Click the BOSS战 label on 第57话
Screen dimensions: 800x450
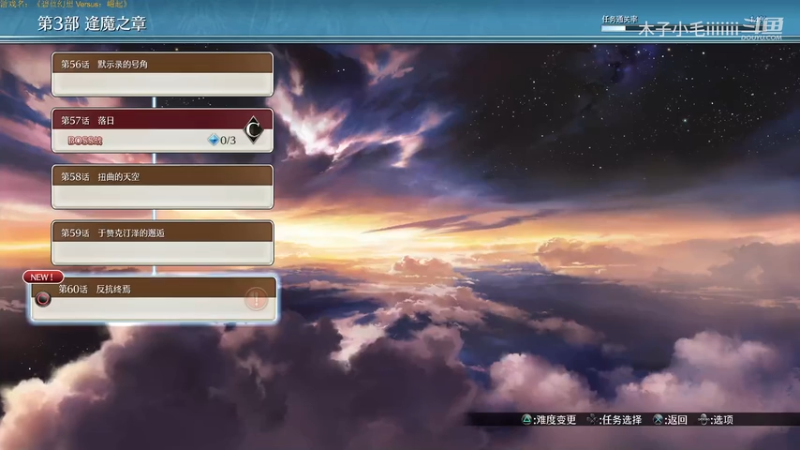click(85, 140)
